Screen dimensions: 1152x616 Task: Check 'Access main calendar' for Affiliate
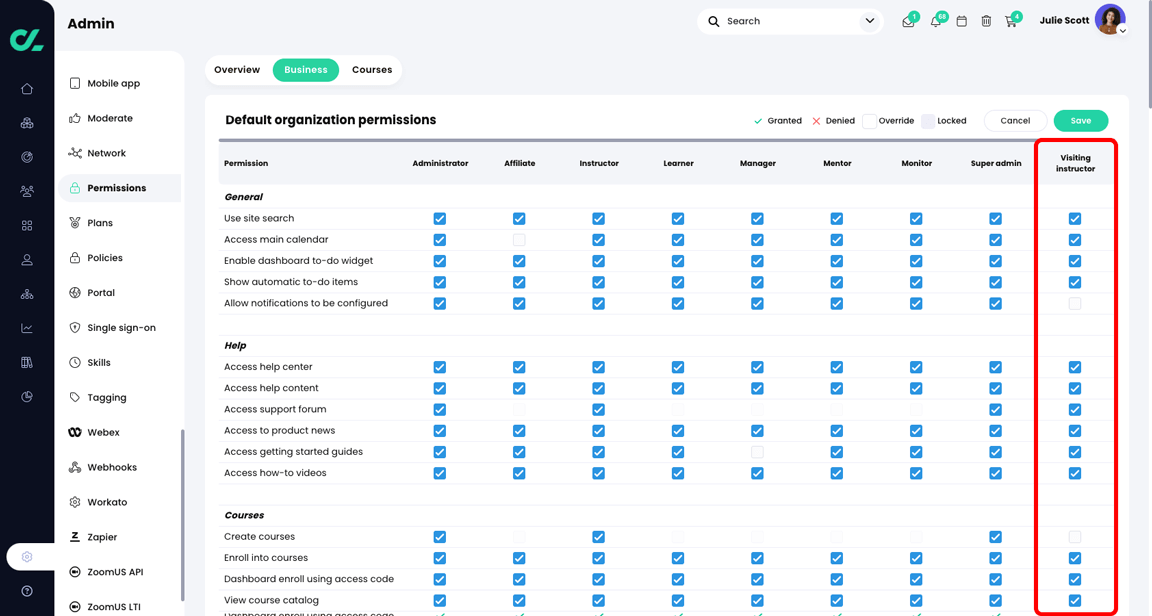click(519, 239)
